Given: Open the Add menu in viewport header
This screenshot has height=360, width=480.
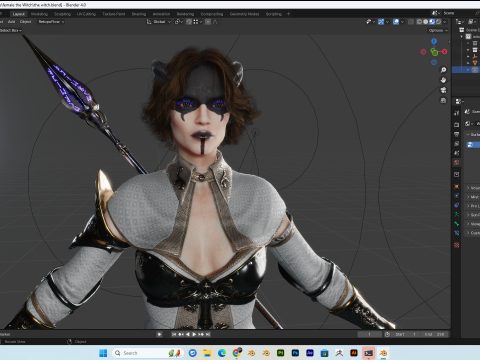Looking at the screenshot, I should click(11, 22).
